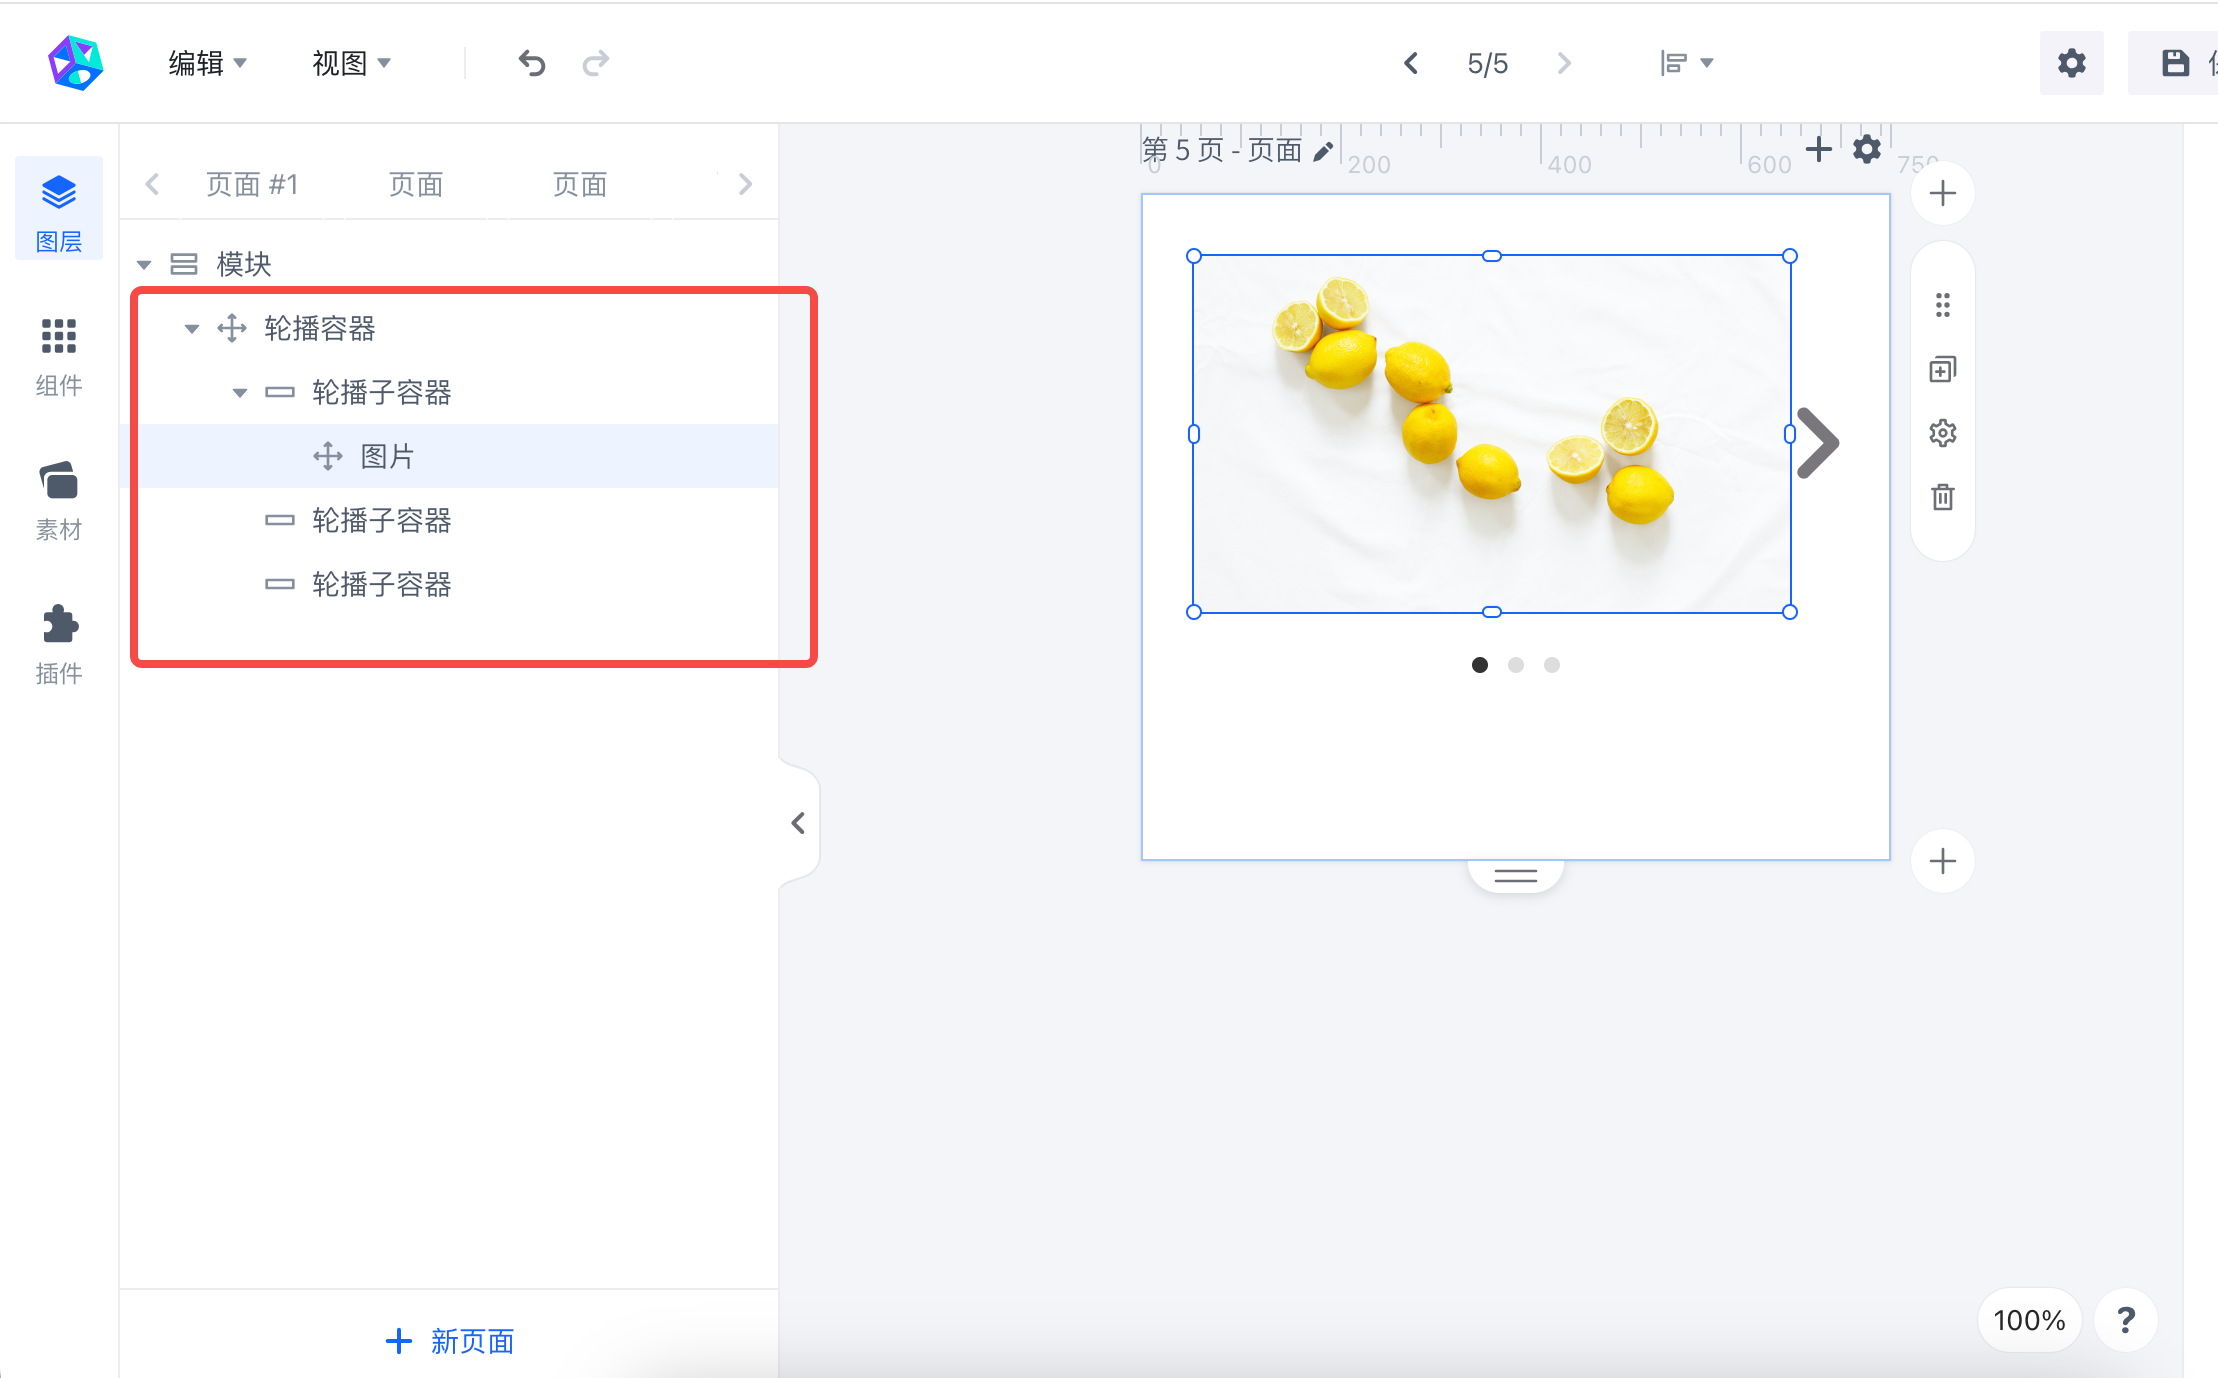Click the drag handle dots icon
Screen dimensions: 2218x1378
click(x=1942, y=305)
